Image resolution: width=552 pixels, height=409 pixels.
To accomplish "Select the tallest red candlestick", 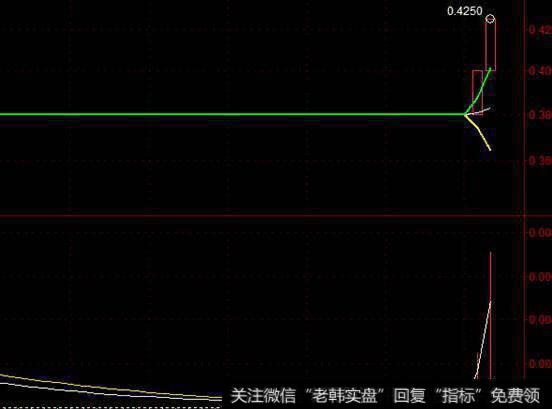I will click(490, 44).
